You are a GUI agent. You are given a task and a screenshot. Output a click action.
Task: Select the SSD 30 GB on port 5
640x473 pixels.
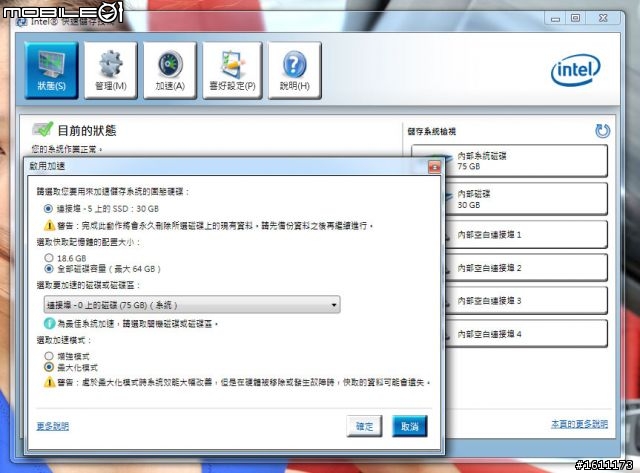point(48,209)
